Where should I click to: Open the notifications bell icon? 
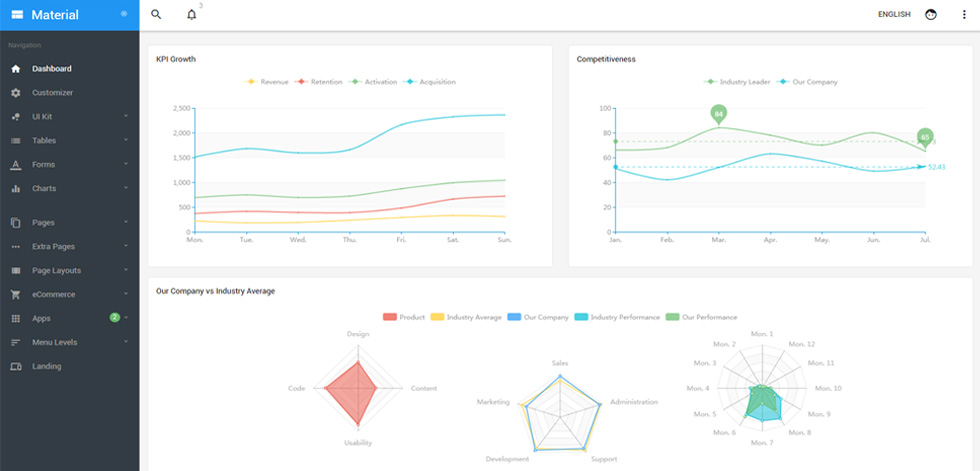coord(191,14)
